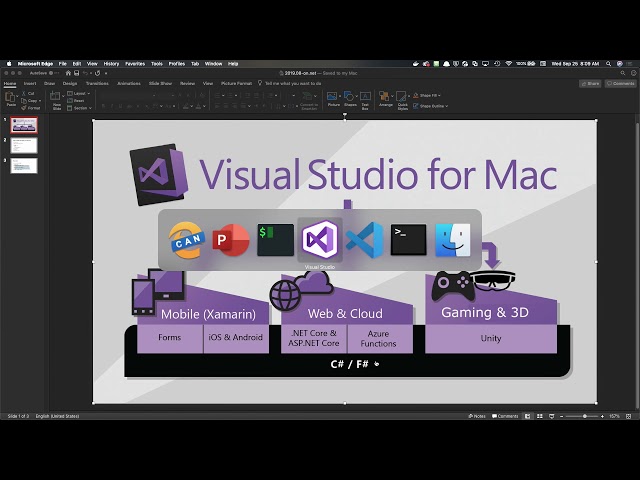Open the Apple menu
The height and width of the screenshot is (480, 640).
[9, 64]
